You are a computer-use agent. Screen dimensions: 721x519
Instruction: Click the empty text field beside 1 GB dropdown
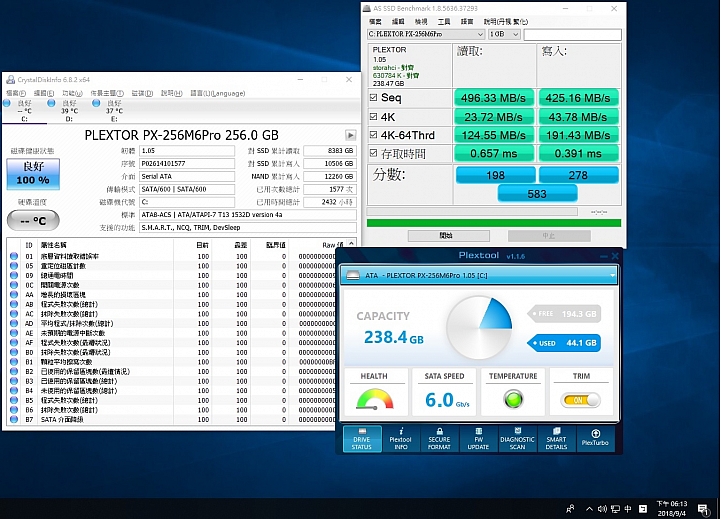click(x=572, y=34)
